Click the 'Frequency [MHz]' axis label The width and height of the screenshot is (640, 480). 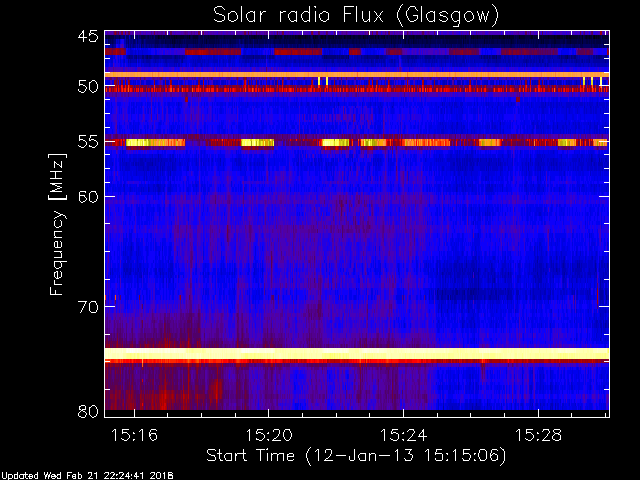pos(57,224)
